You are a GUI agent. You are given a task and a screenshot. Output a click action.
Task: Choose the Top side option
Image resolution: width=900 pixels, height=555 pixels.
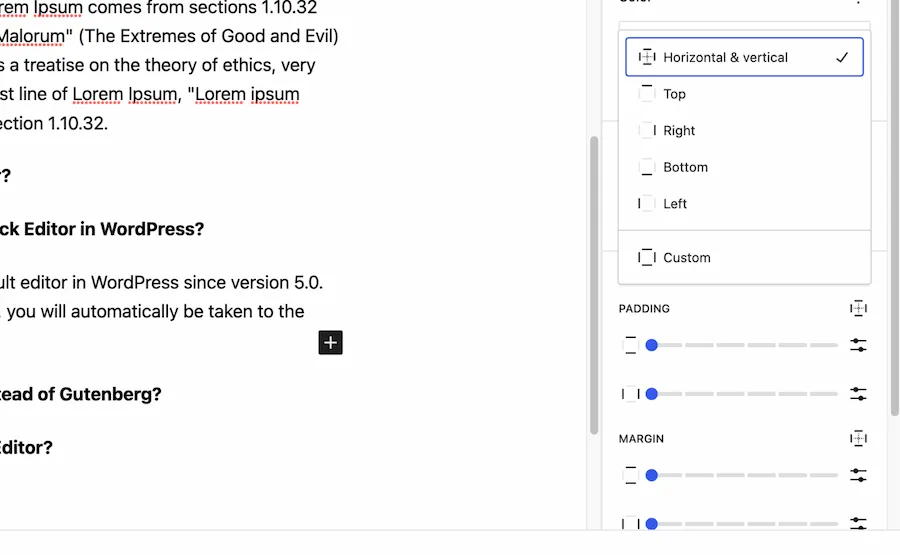coord(744,94)
